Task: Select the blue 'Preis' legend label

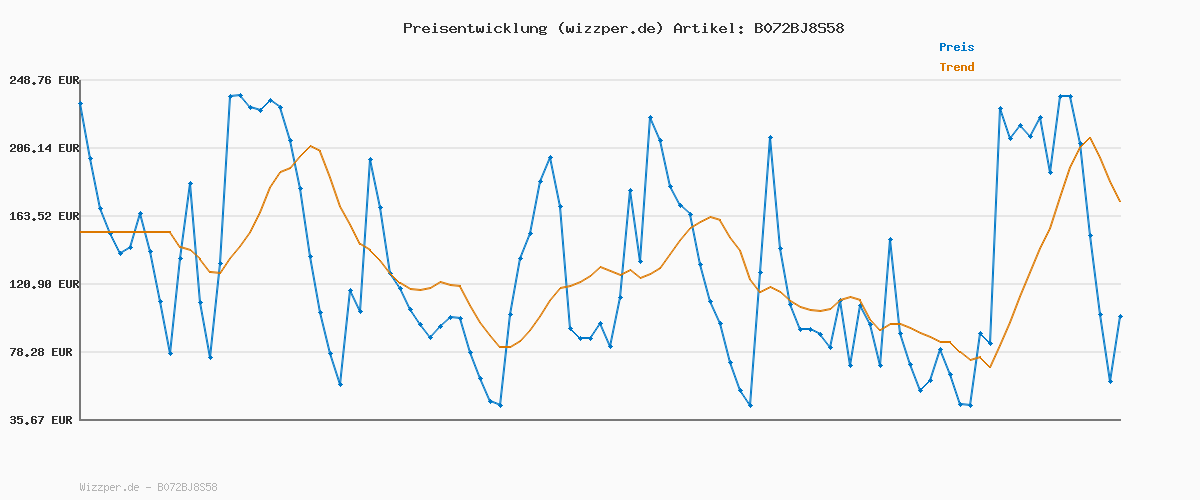Action: (956, 47)
